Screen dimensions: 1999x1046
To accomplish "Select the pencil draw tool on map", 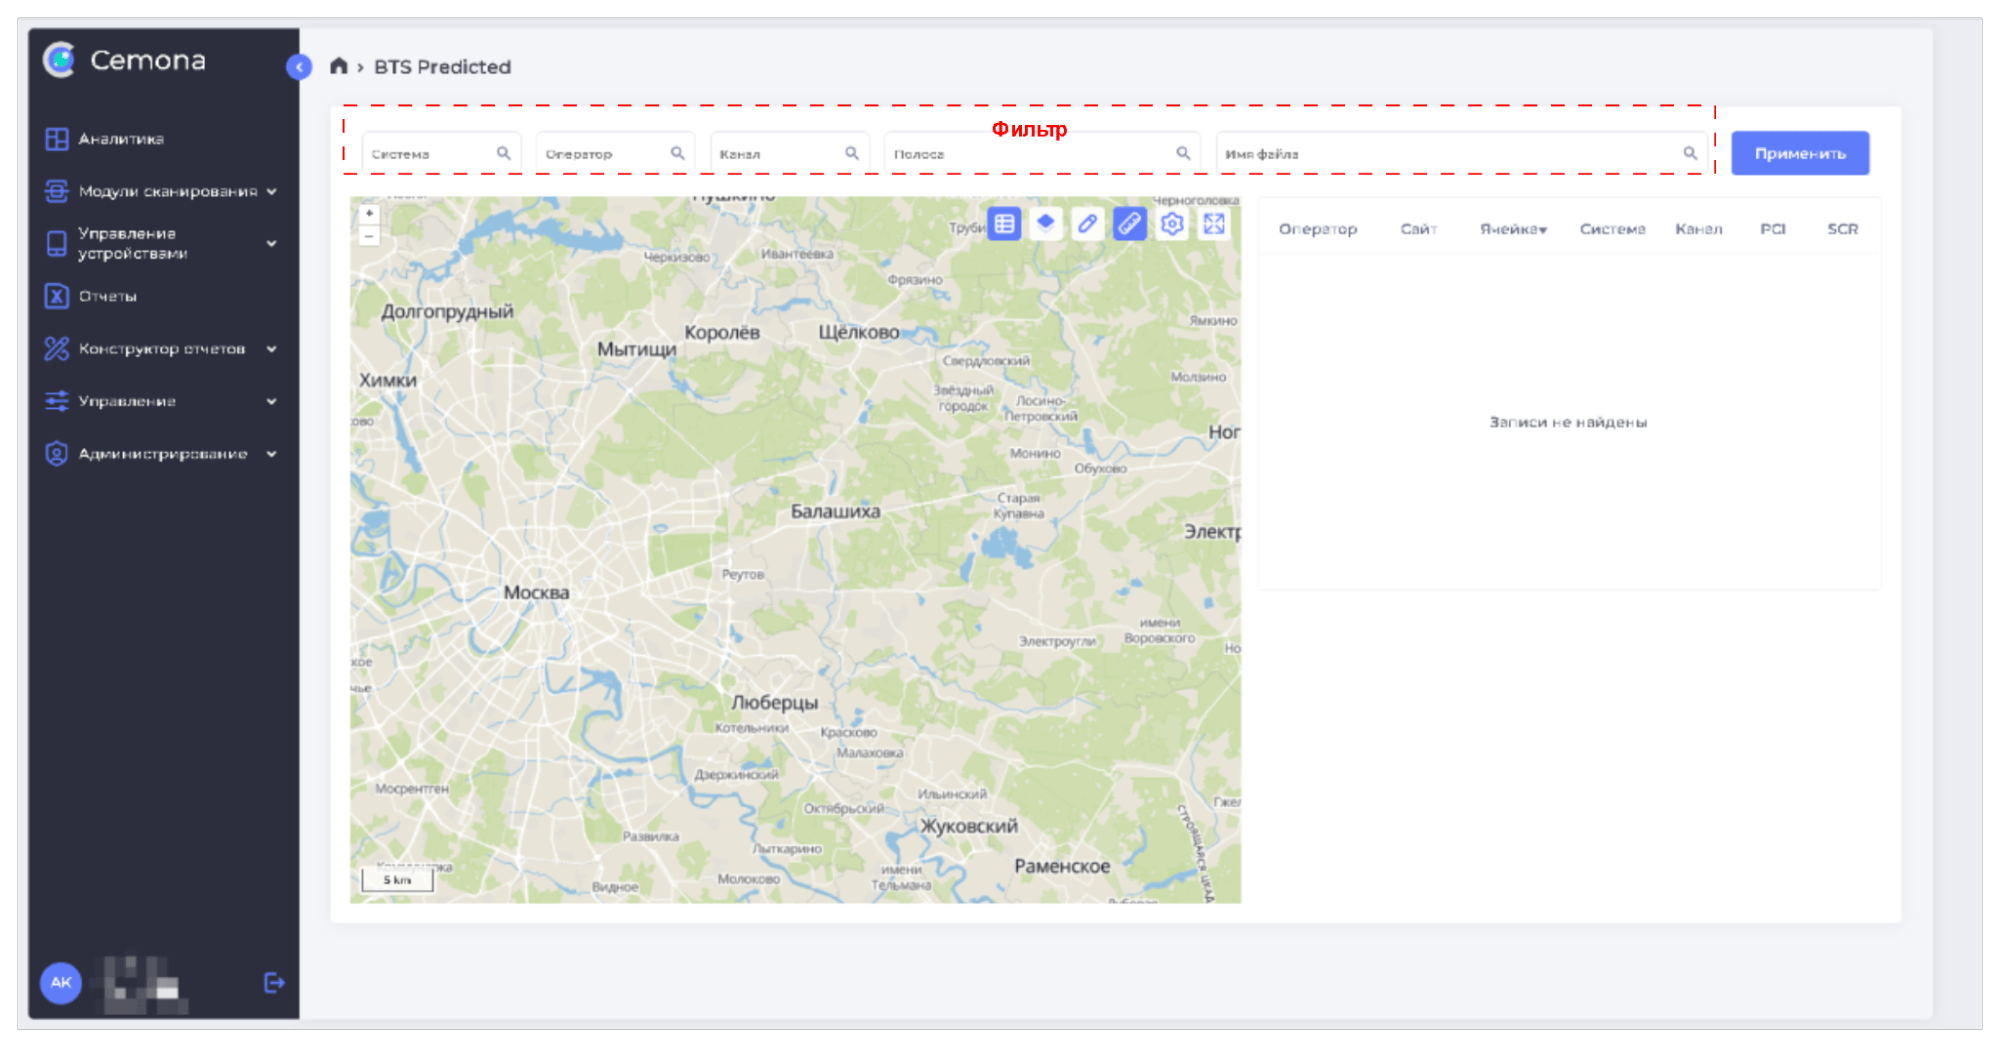I will (1087, 224).
